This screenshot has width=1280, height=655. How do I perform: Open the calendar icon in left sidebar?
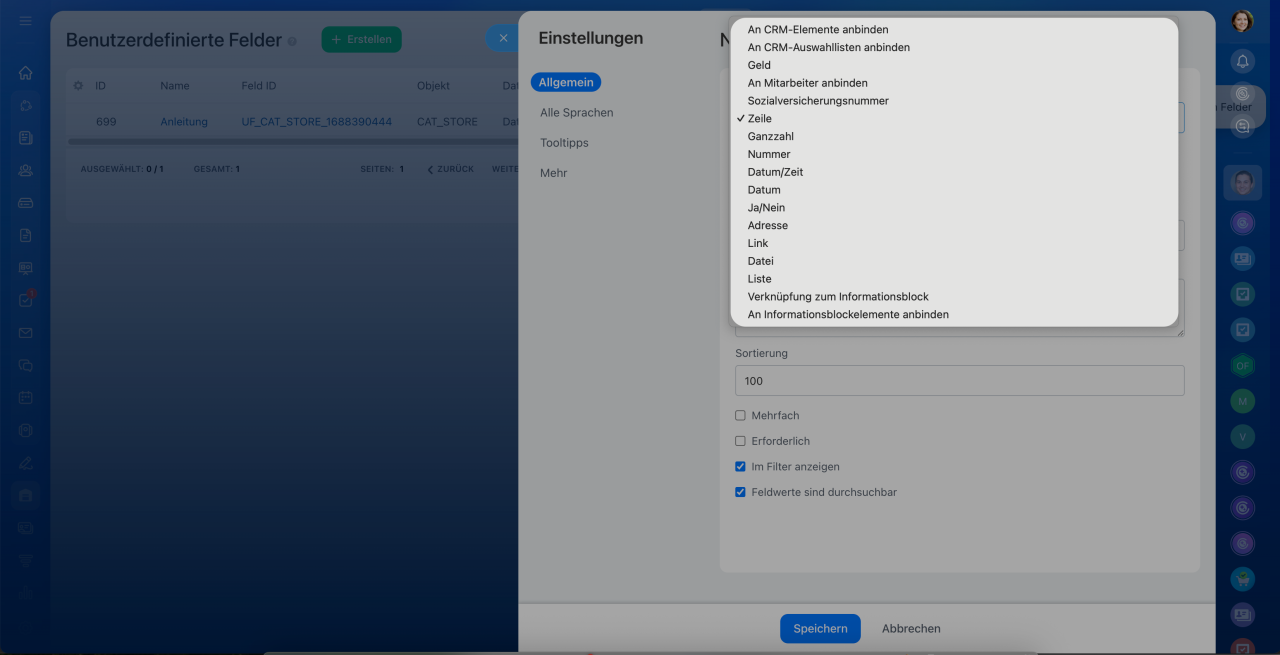pyautogui.click(x=25, y=397)
